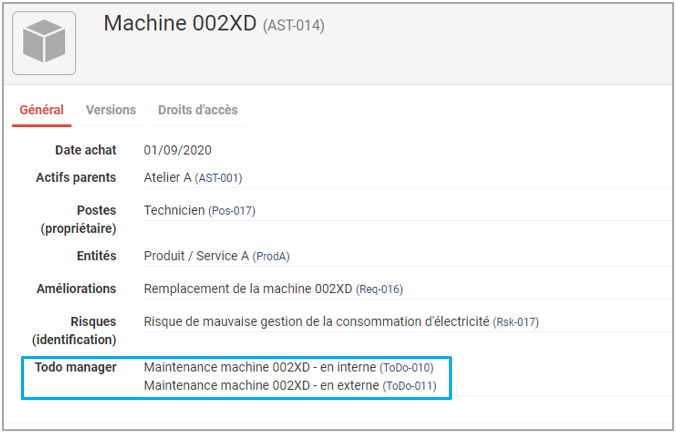The height and width of the screenshot is (433, 676).
Task: Open the Technicien position link
Action: tap(174, 211)
